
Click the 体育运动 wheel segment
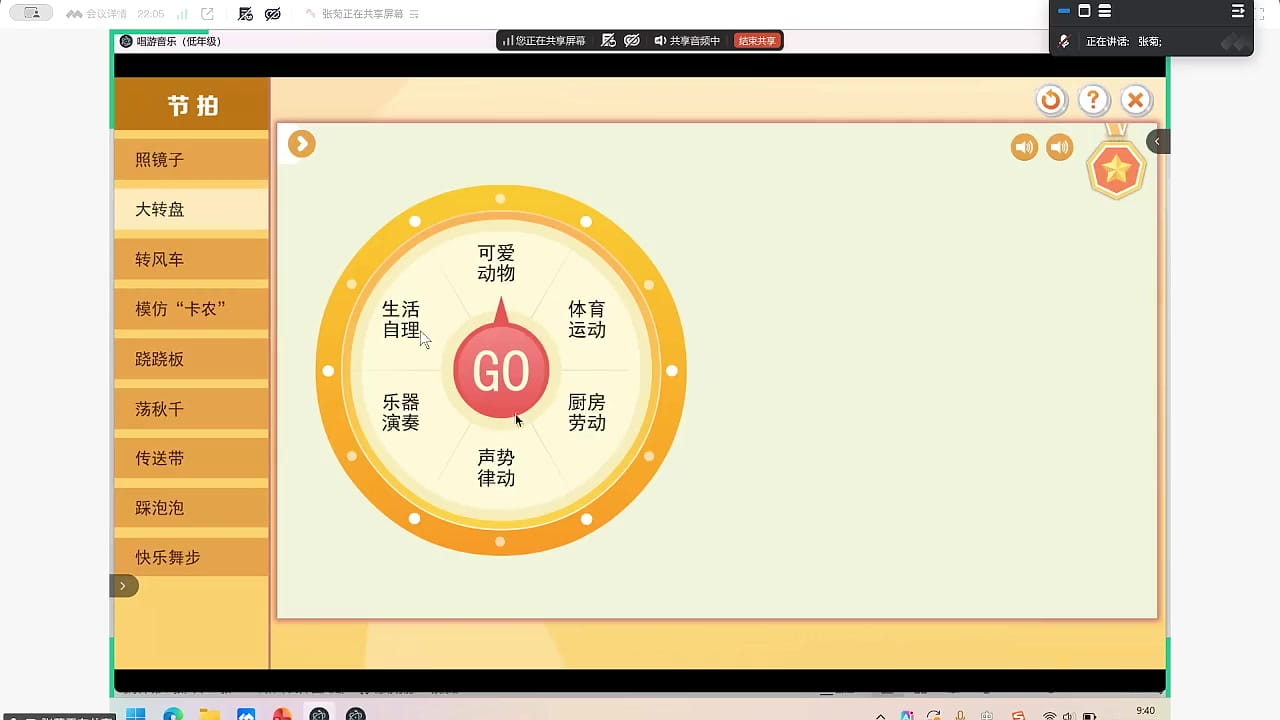[x=587, y=319]
